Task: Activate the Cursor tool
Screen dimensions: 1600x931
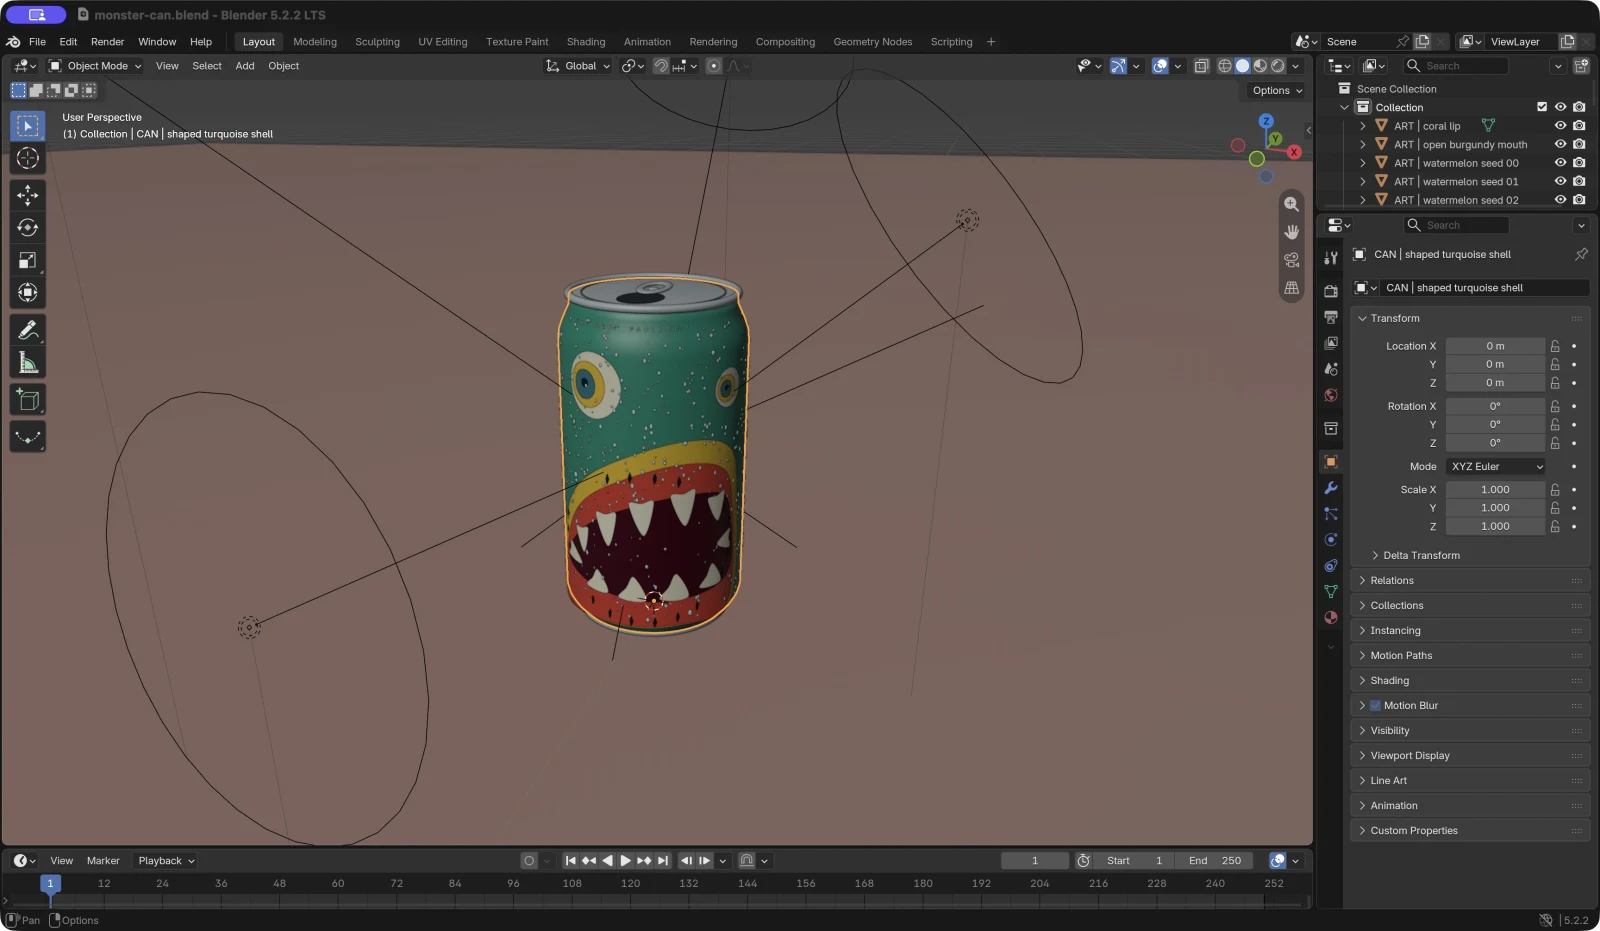Action: click(28, 158)
